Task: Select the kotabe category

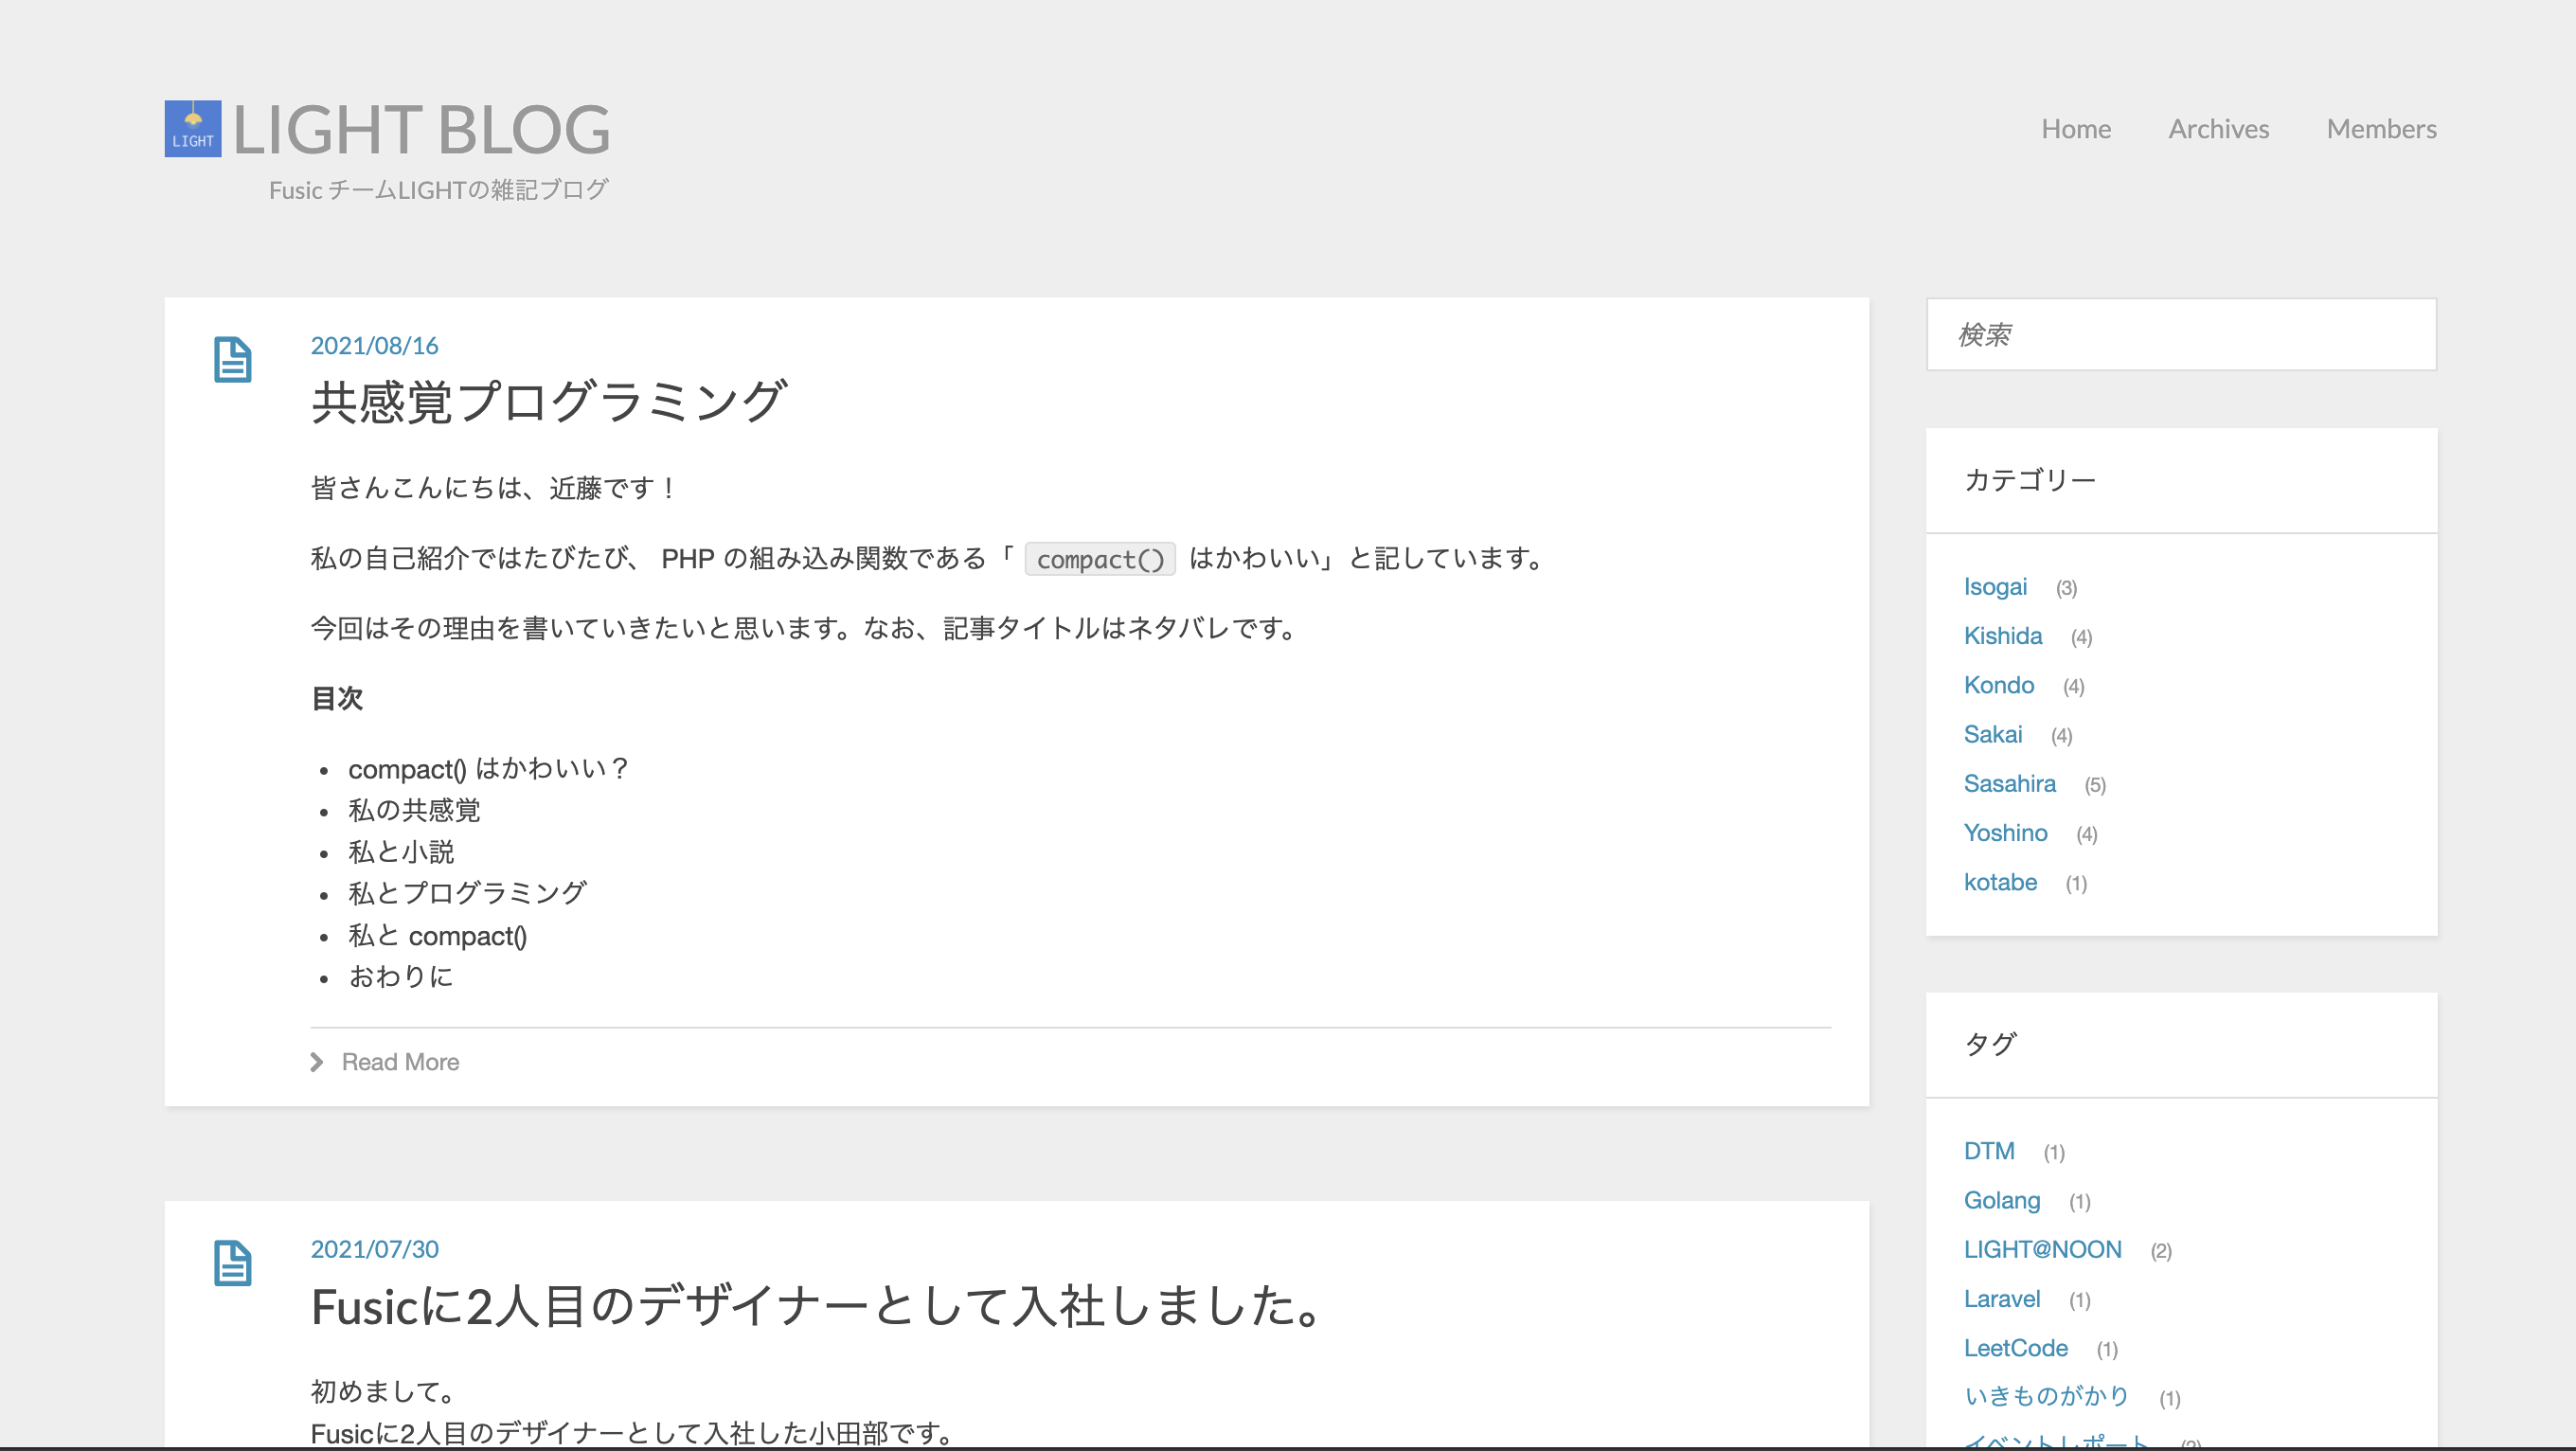Action: click(1999, 882)
